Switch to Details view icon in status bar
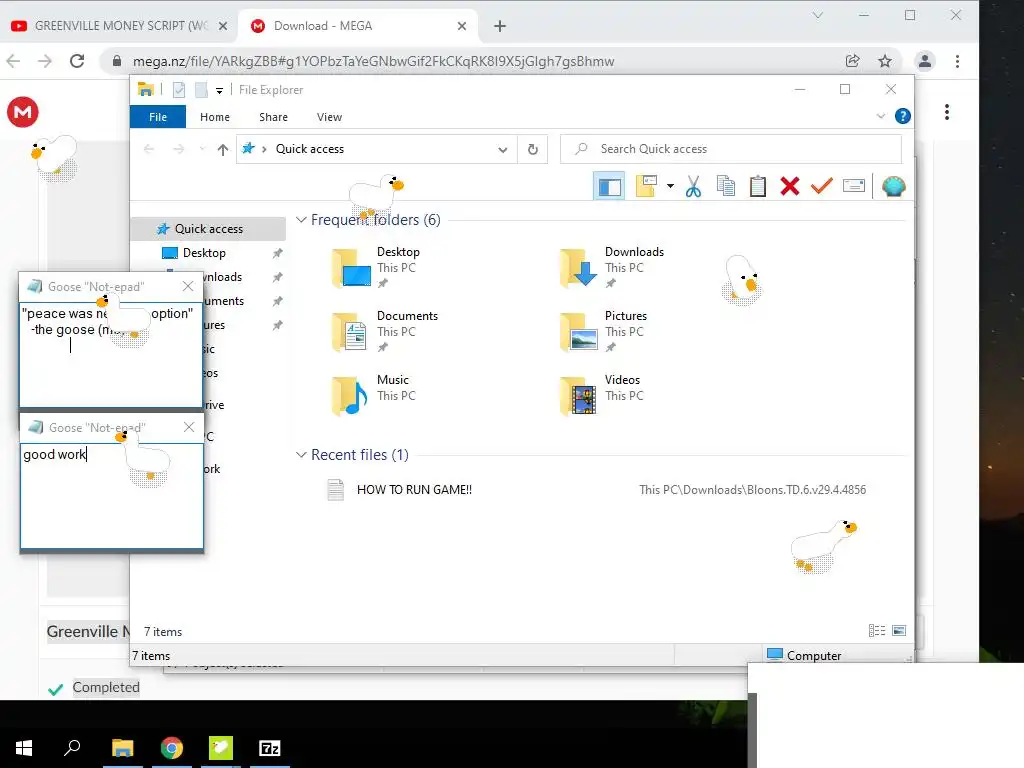Viewport: 1024px width, 768px height. (x=877, y=631)
